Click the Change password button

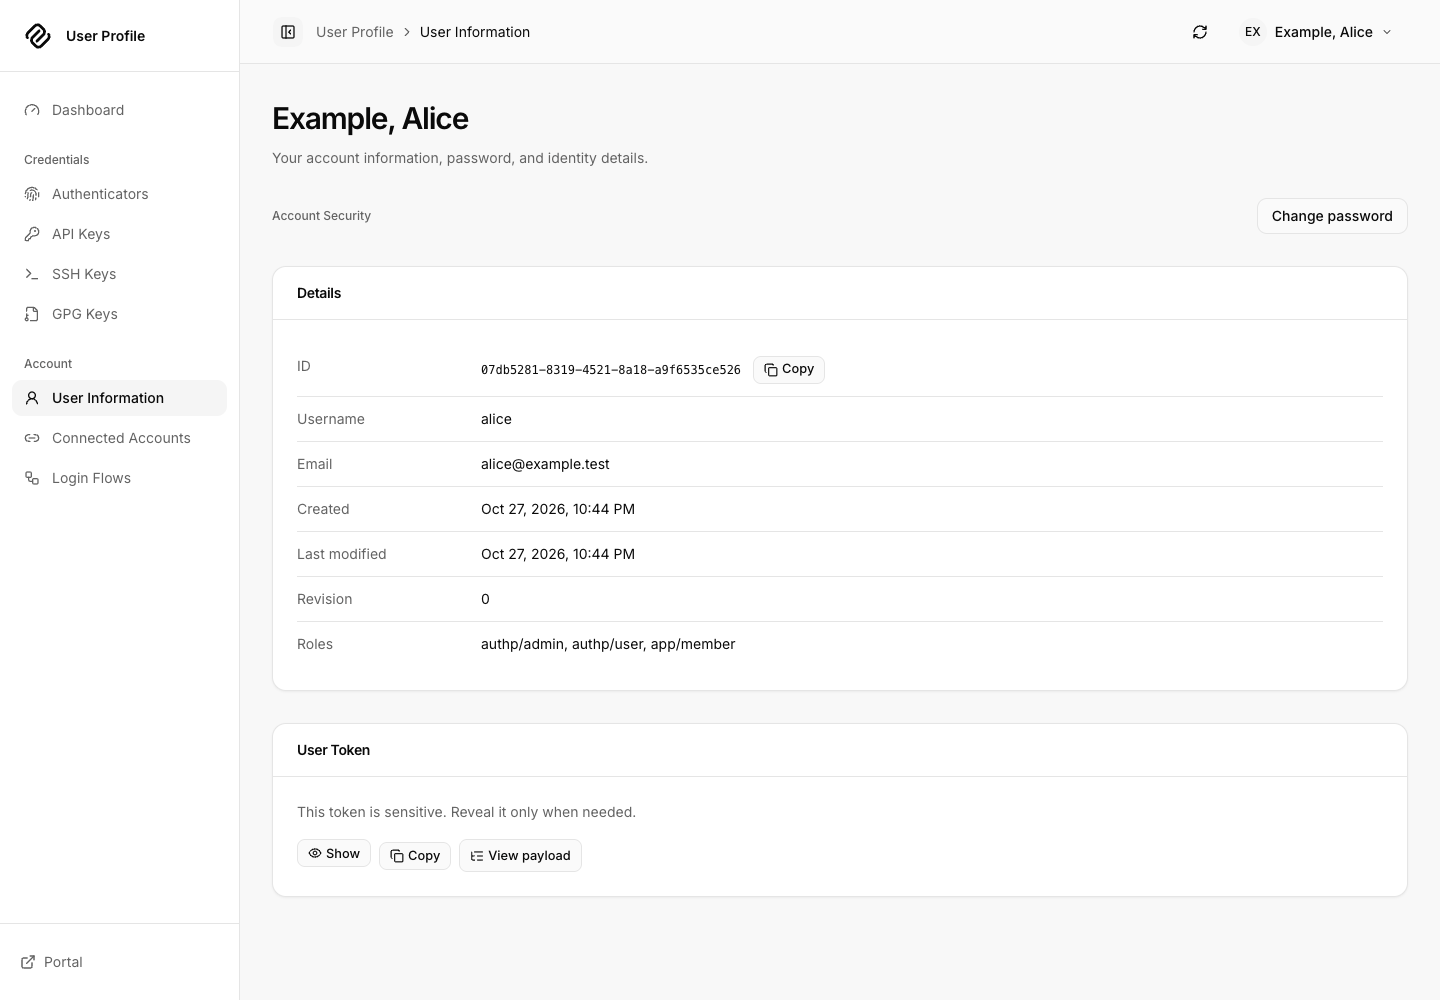(1332, 216)
